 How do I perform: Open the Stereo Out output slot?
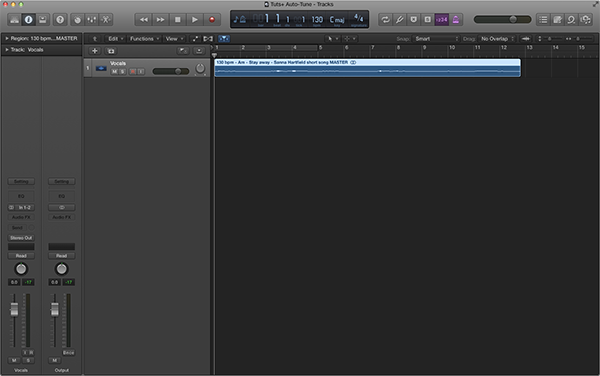[x=21, y=238]
